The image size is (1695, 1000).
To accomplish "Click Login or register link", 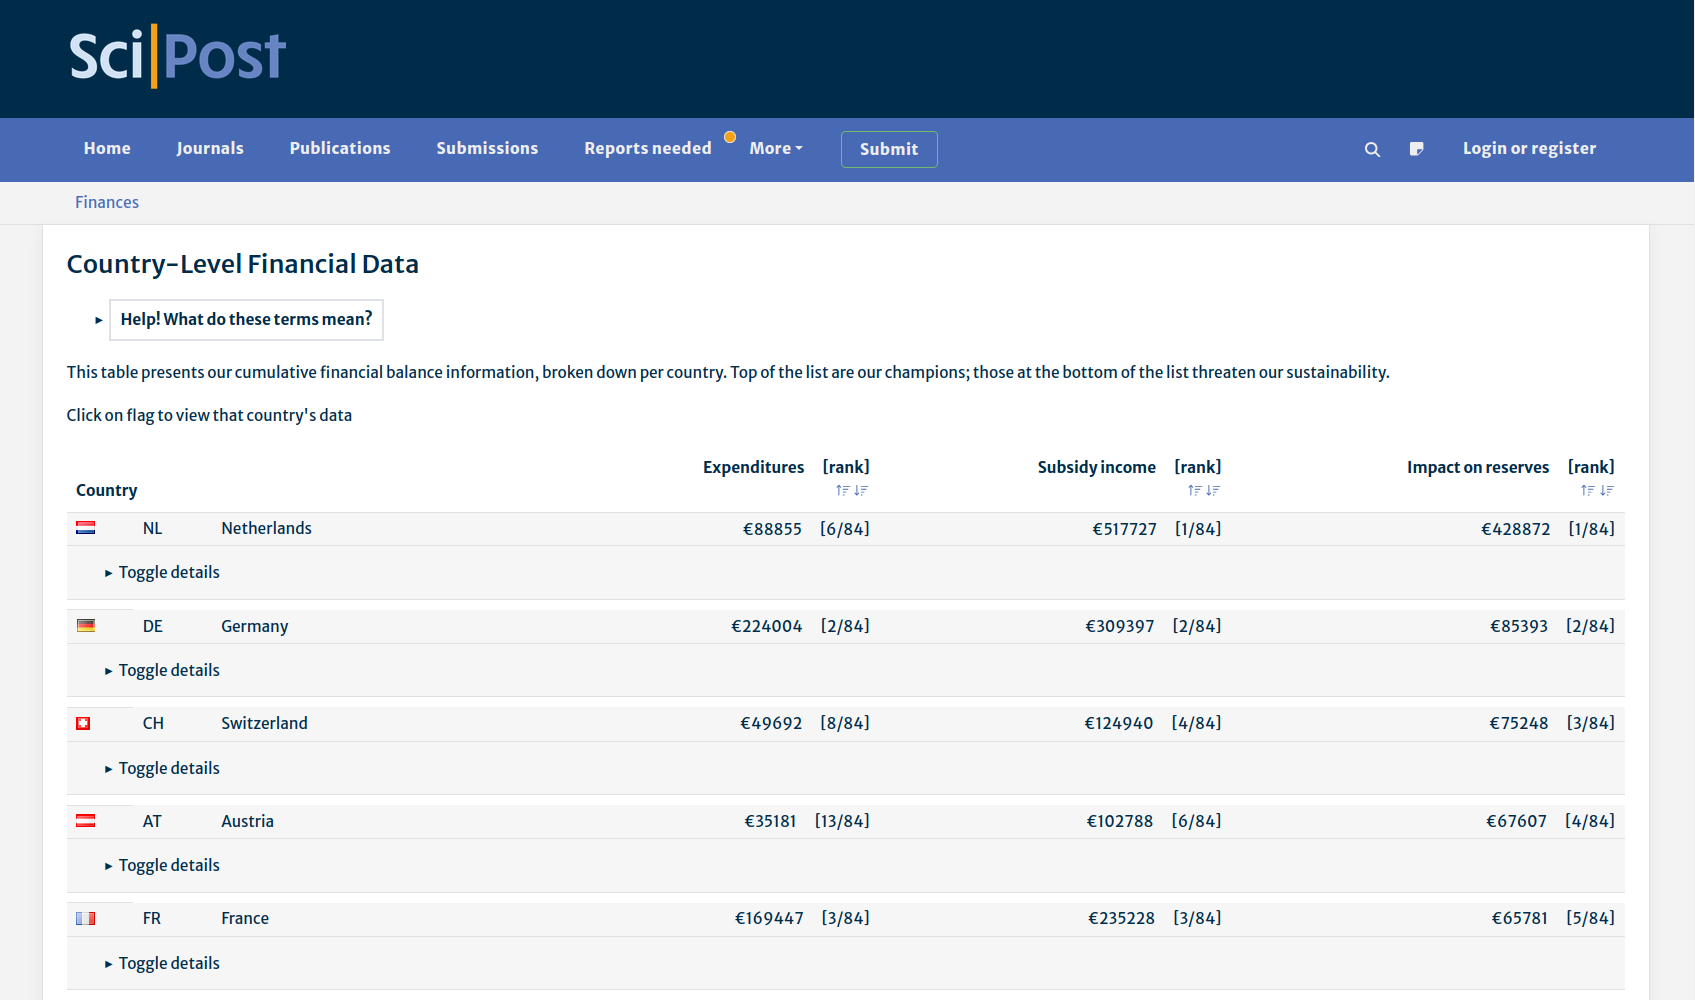I will (x=1529, y=149).
